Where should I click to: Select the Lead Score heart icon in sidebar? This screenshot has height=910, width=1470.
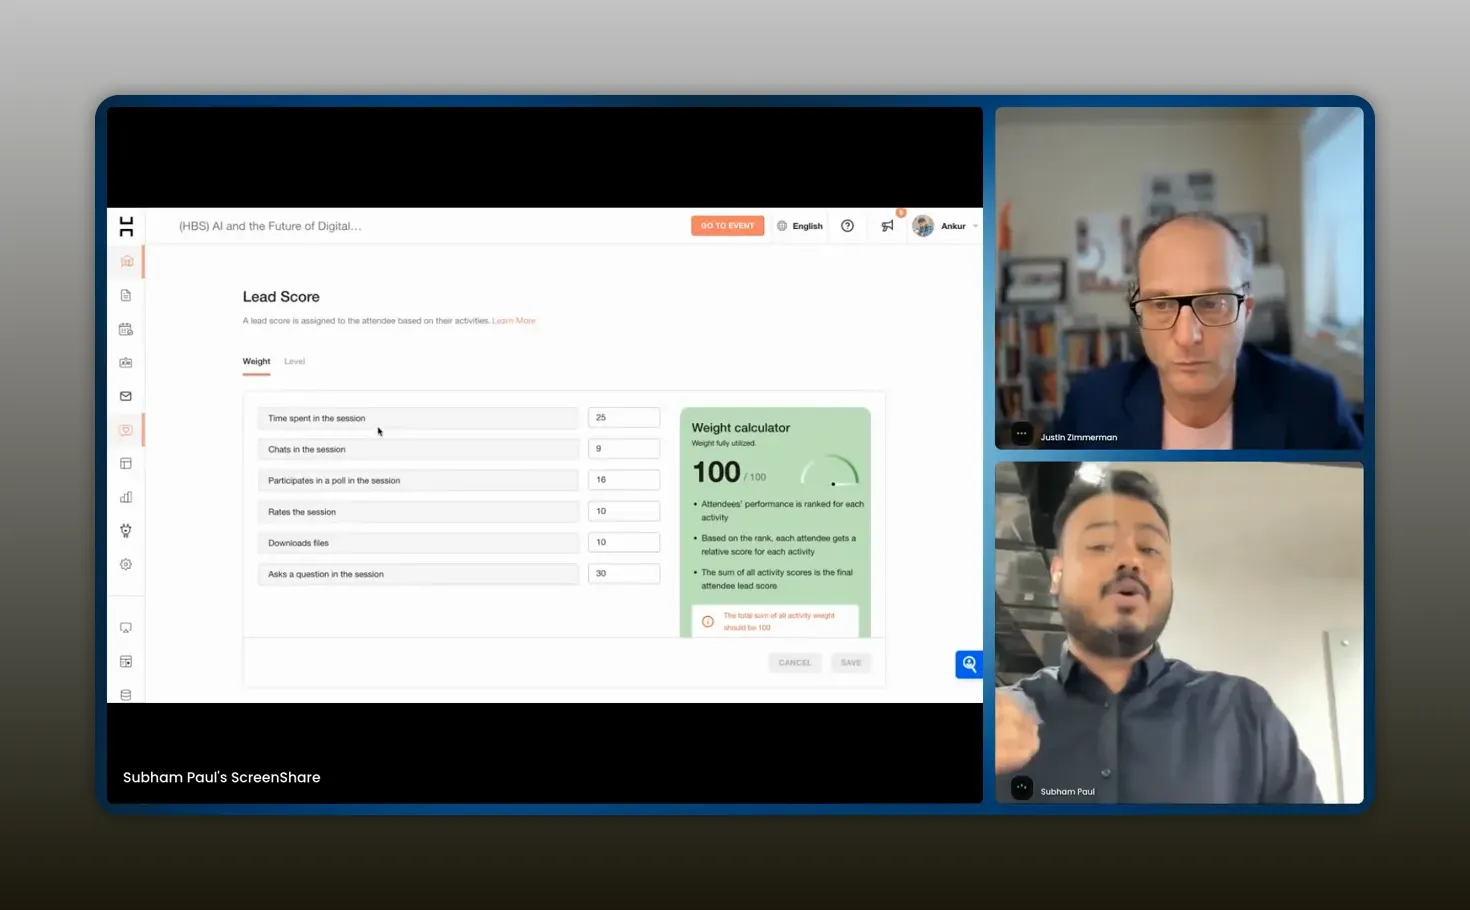pyautogui.click(x=125, y=429)
